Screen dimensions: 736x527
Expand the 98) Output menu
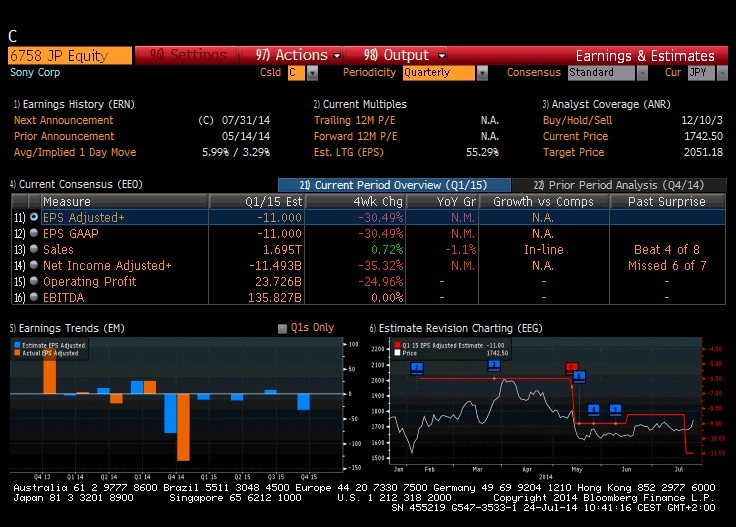[403, 55]
